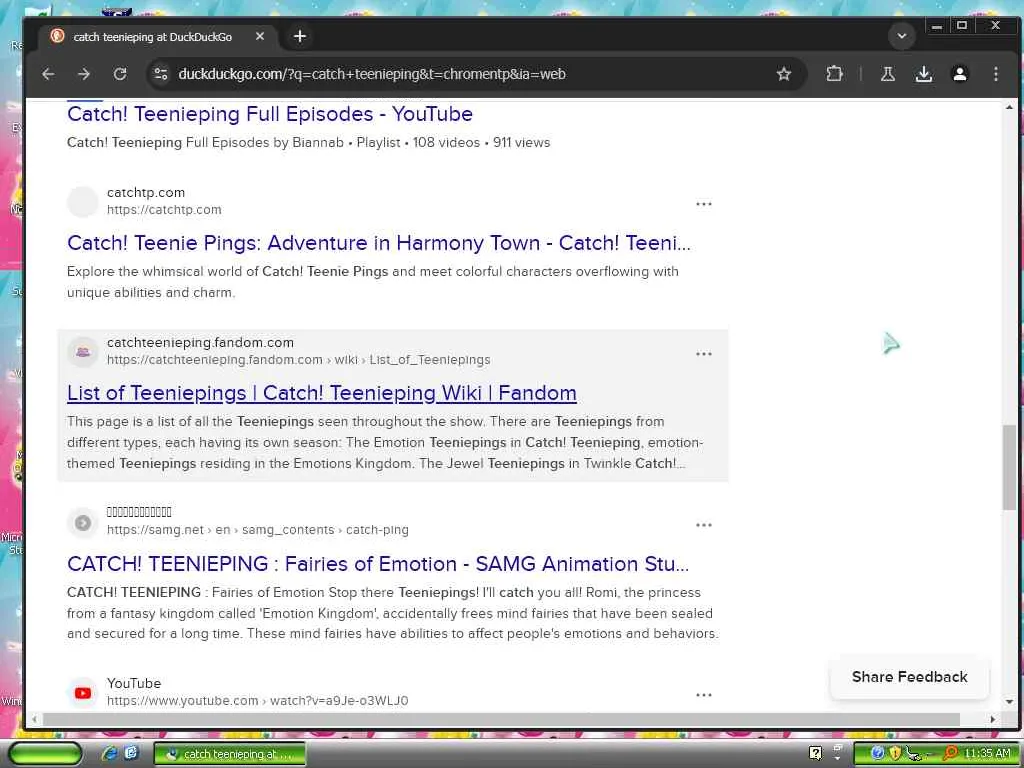Image resolution: width=1024 pixels, height=768 pixels.
Task: Click second quick launch icon in taskbar
Action: pyautogui.click(x=131, y=753)
